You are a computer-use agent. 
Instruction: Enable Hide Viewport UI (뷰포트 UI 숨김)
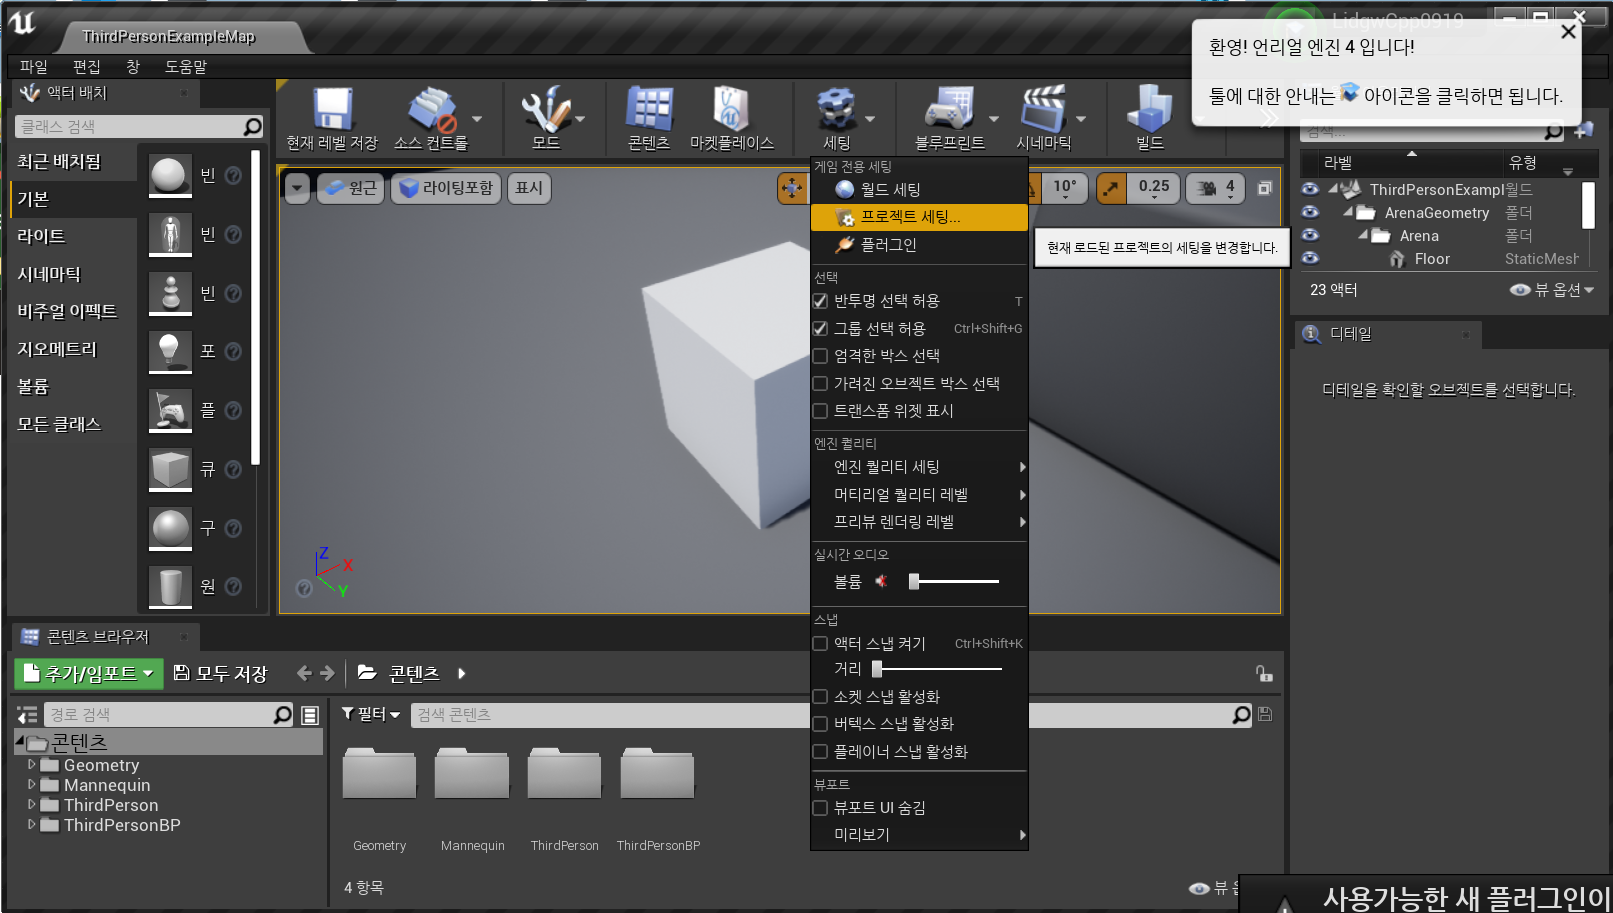[x=820, y=808]
